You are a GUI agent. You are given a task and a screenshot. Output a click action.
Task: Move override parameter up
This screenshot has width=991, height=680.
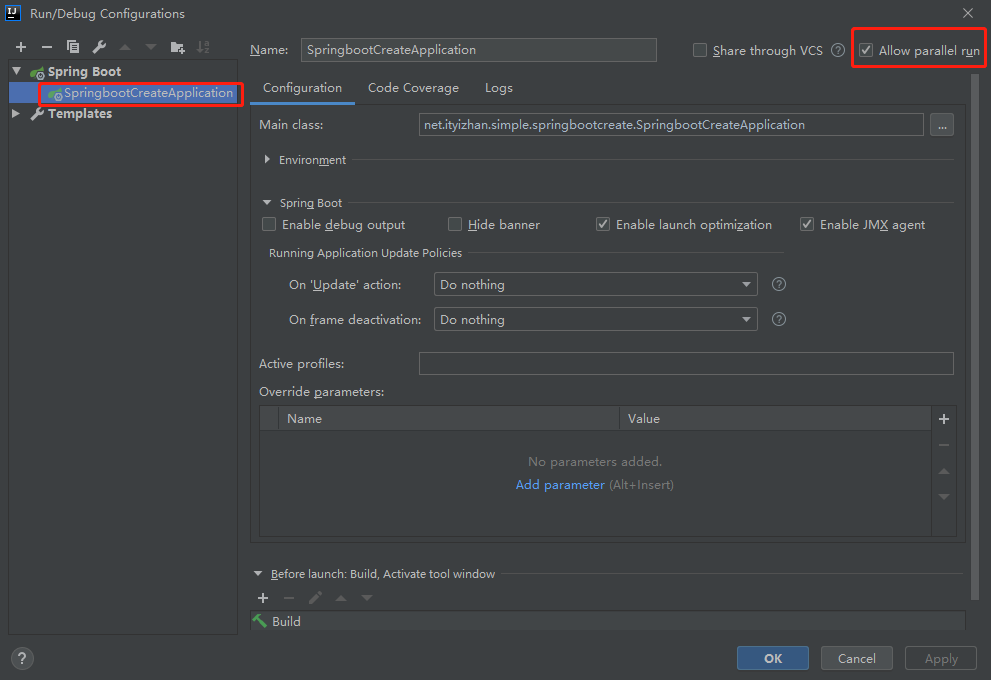(944, 471)
